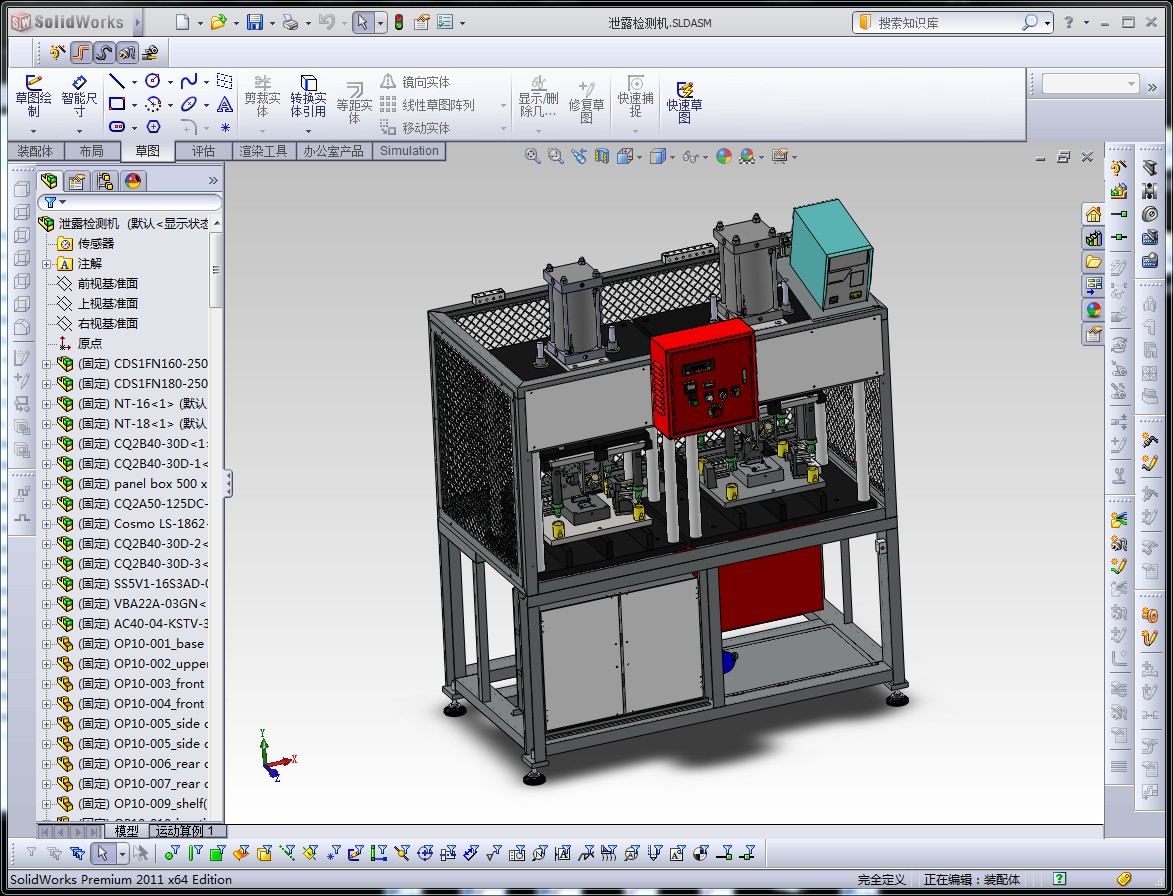Click the Save floppy disk icon

pyautogui.click(x=255, y=22)
